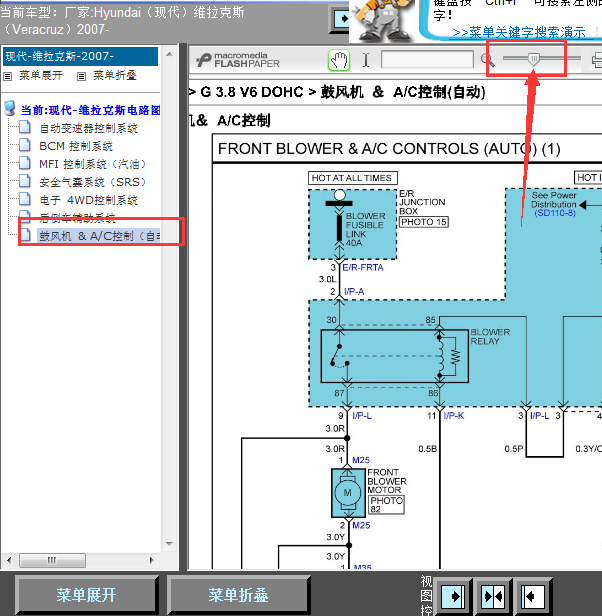Click the FlashPaper search text field
This screenshot has width=602, height=616.
tap(427, 60)
